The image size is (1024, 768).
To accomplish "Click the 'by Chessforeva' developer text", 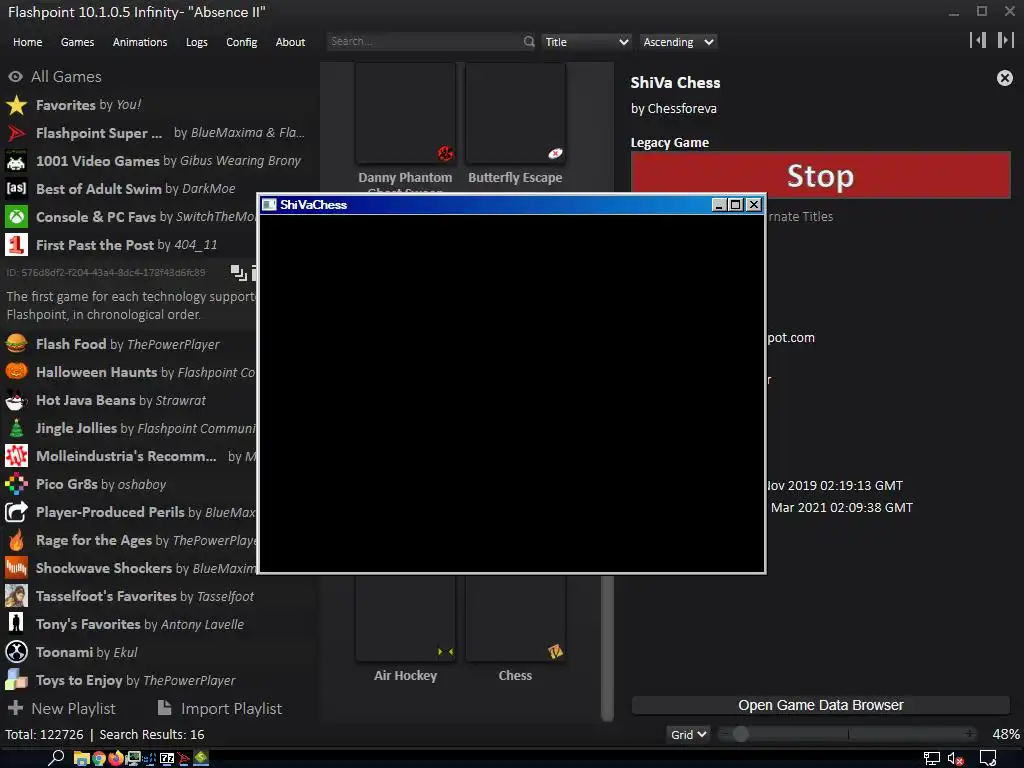I will (673, 108).
